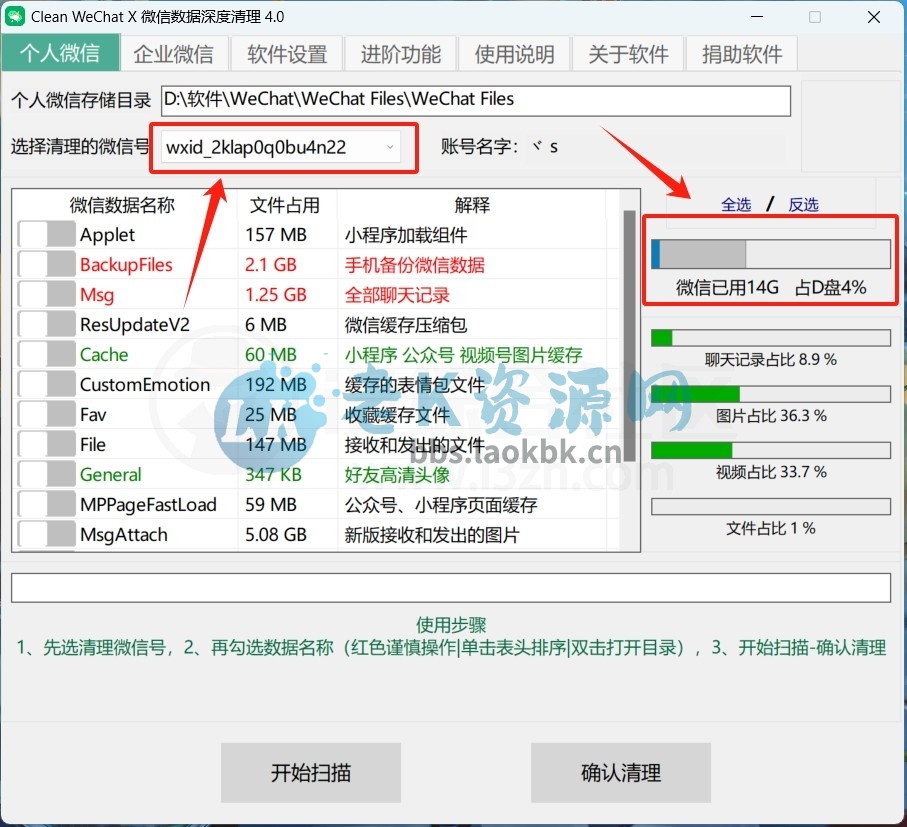Select the CustomEmotion name cell
Screen dimensions: 907x827
point(145,385)
